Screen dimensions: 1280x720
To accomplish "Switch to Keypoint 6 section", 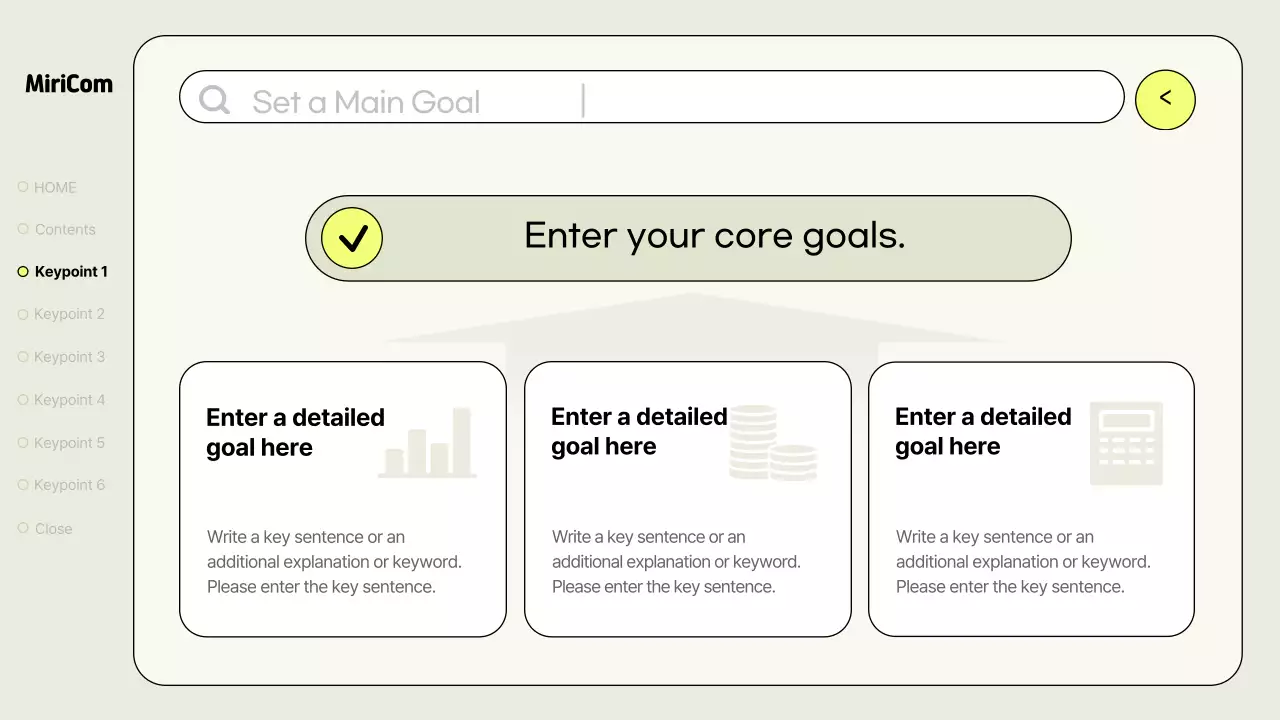I will coord(69,485).
